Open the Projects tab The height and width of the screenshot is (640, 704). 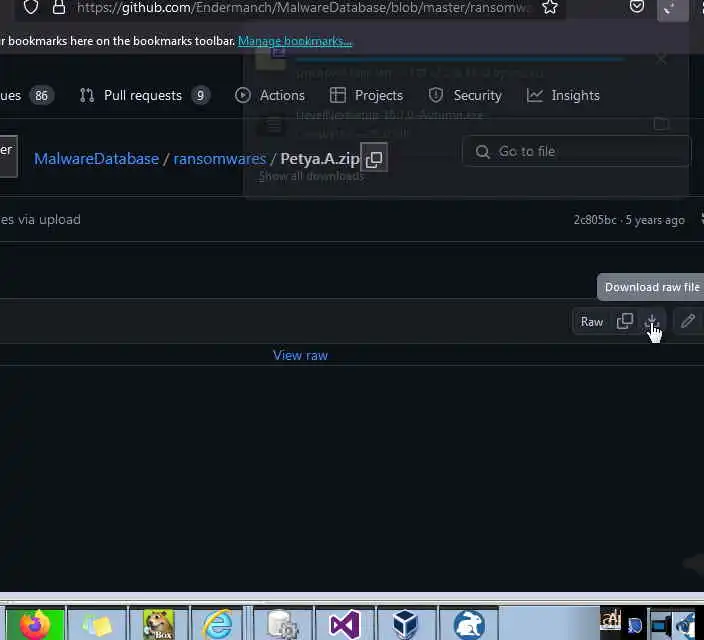pos(366,96)
